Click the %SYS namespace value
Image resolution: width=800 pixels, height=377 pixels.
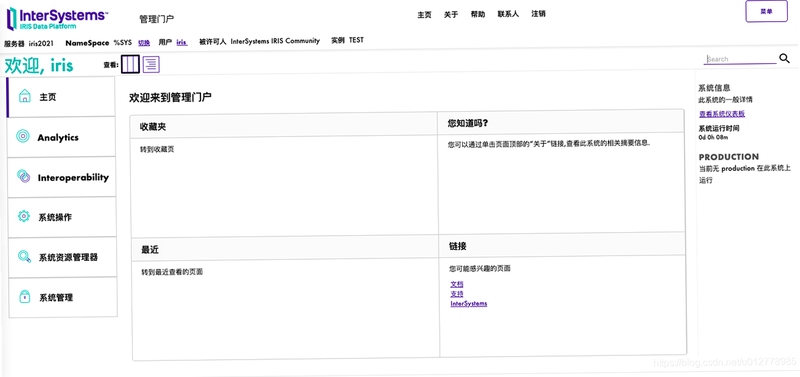(x=122, y=43)
